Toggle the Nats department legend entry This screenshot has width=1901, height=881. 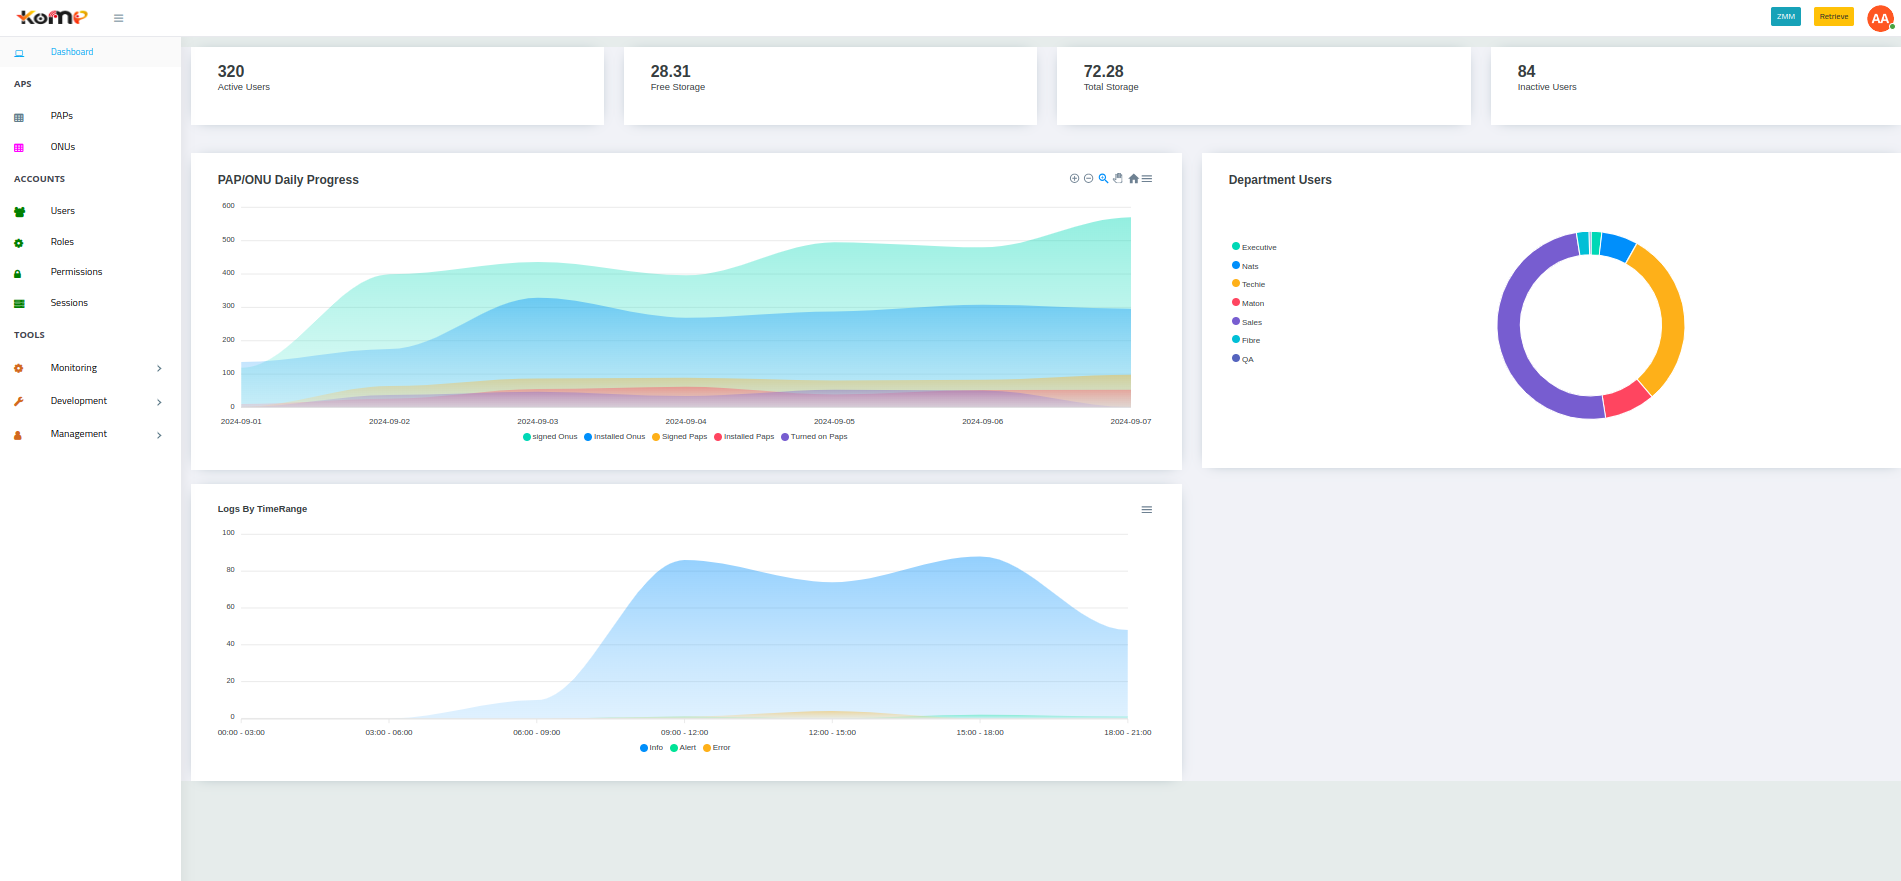[1245, 266]
